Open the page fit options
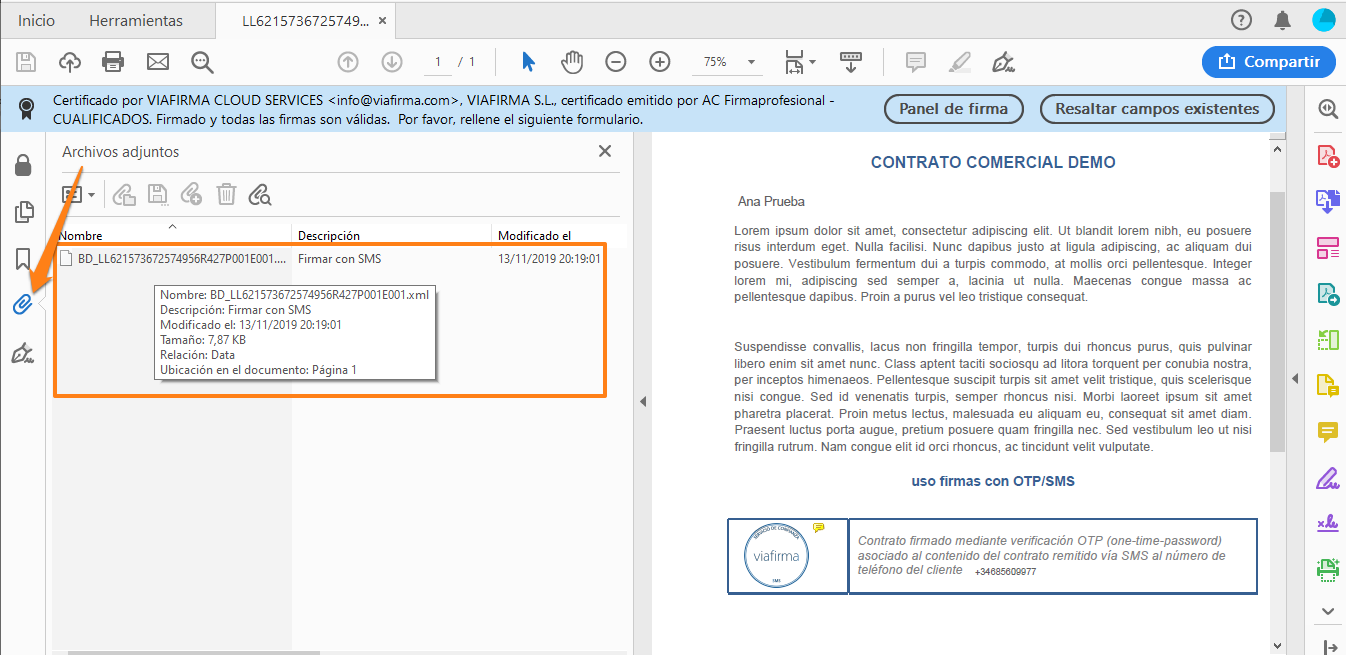 tap(800, 62)
